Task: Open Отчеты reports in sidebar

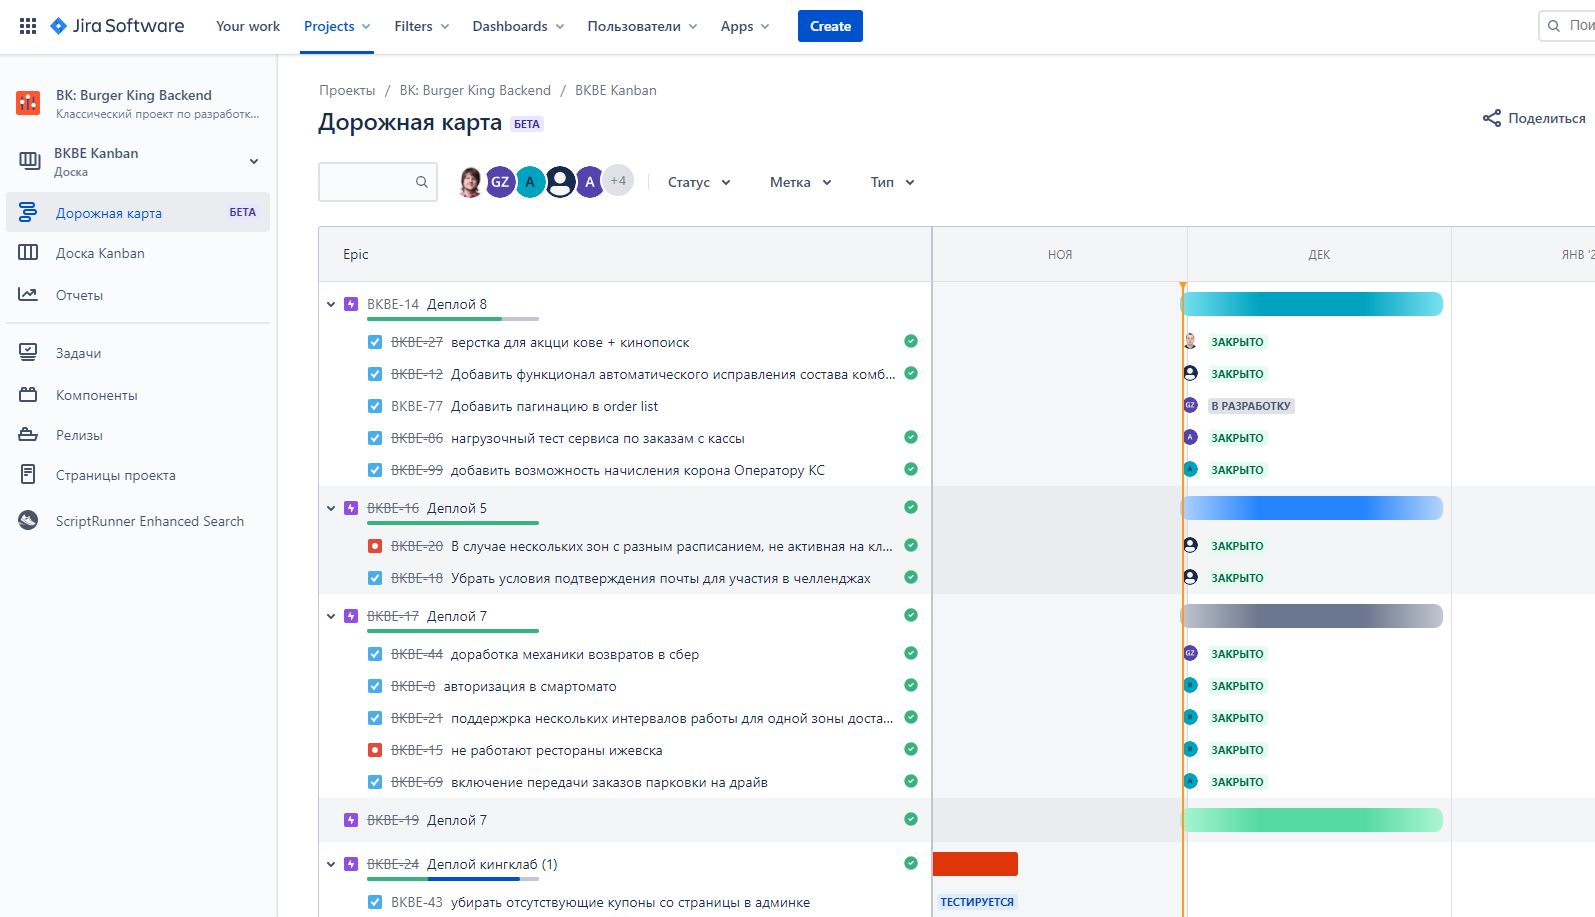Action: (79, 295)
